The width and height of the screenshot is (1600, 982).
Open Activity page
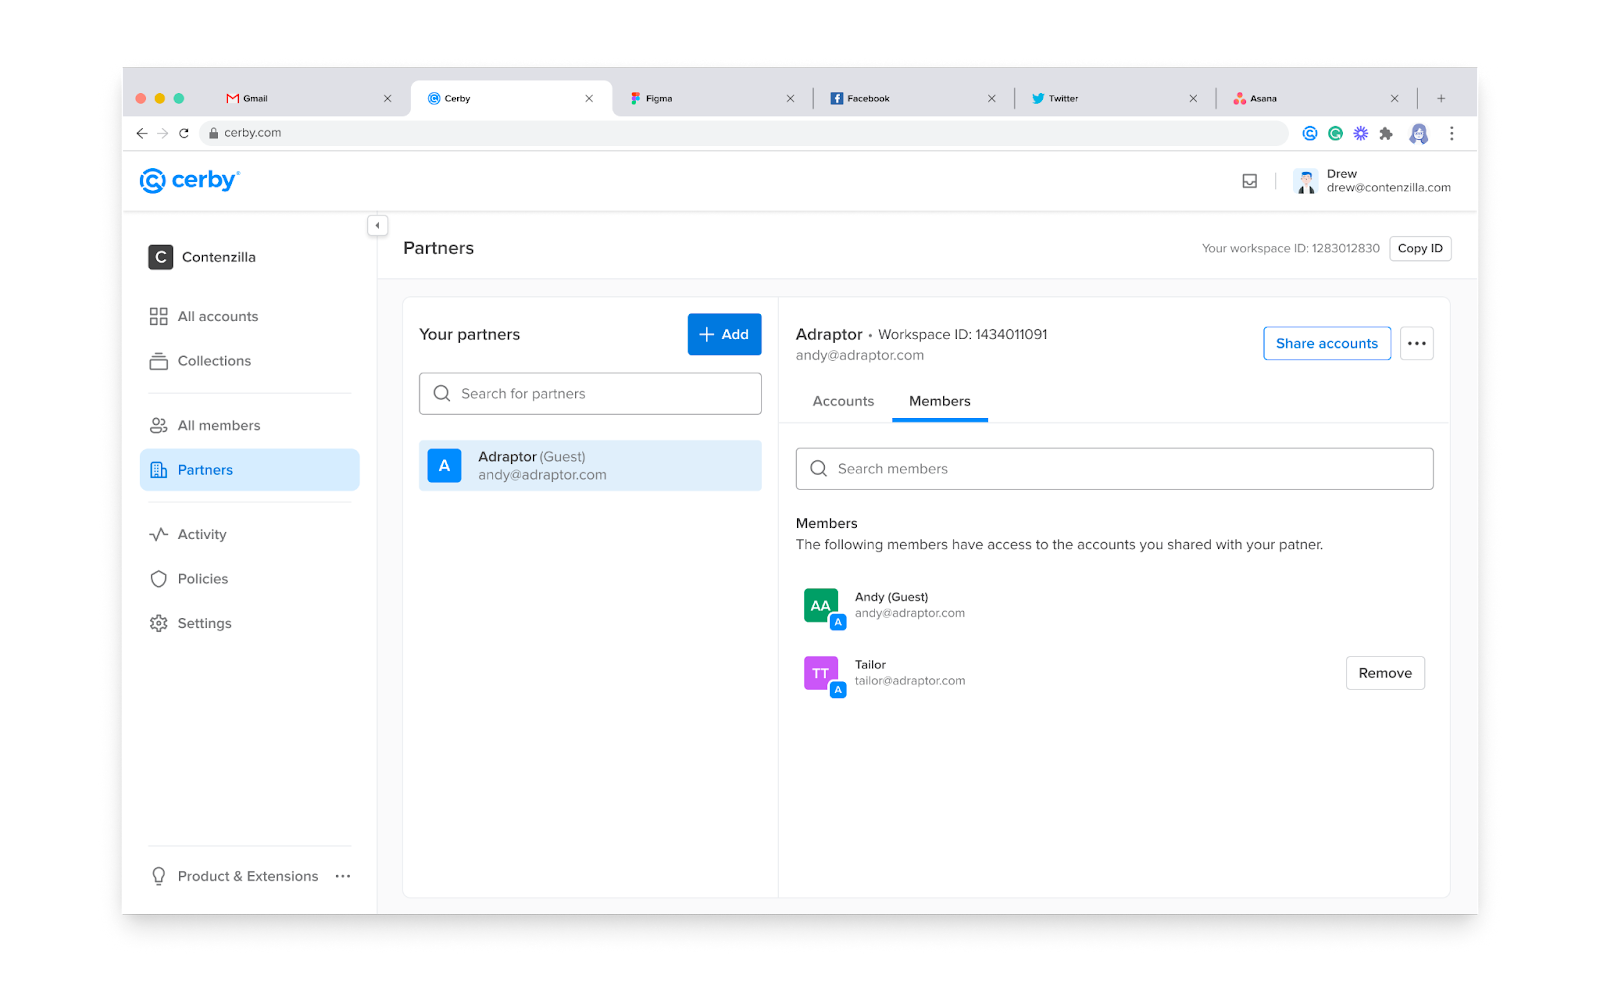pyautogui.click(x=188, y=534)
